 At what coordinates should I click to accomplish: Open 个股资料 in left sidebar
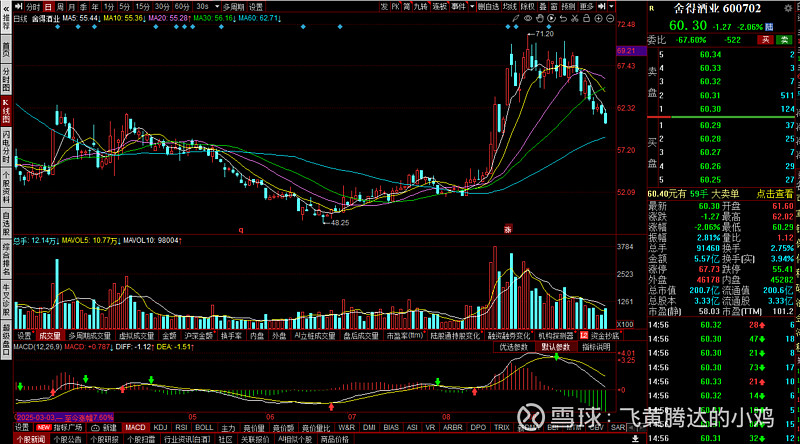(x=6, y=187)
